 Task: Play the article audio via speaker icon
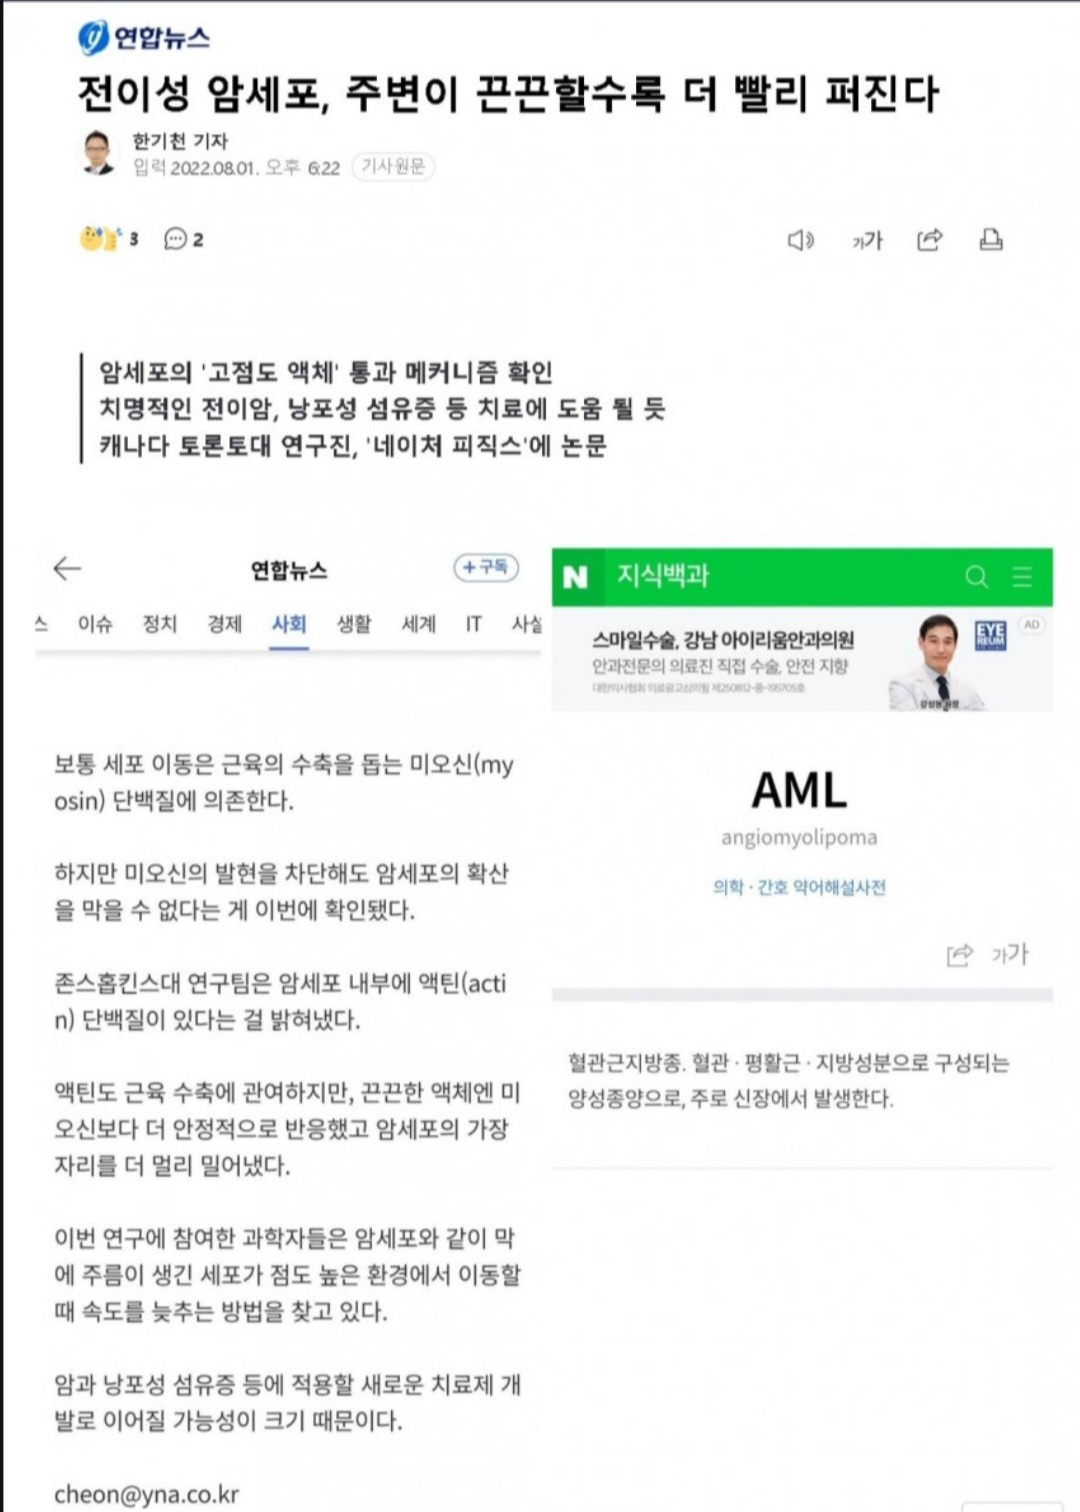pyautogui.click(x=801, y=240)
